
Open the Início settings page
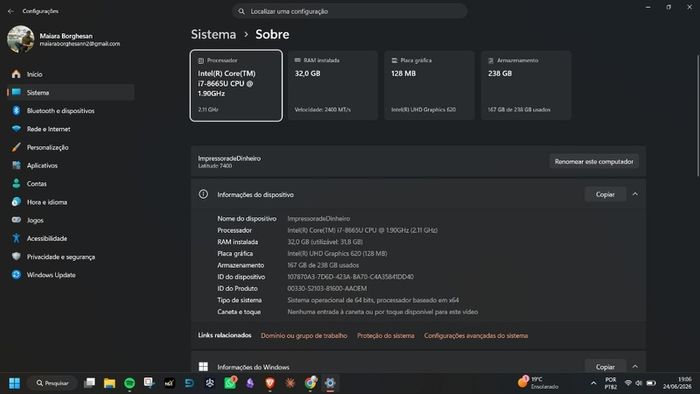pyautogui.click(x=71, y=74)
